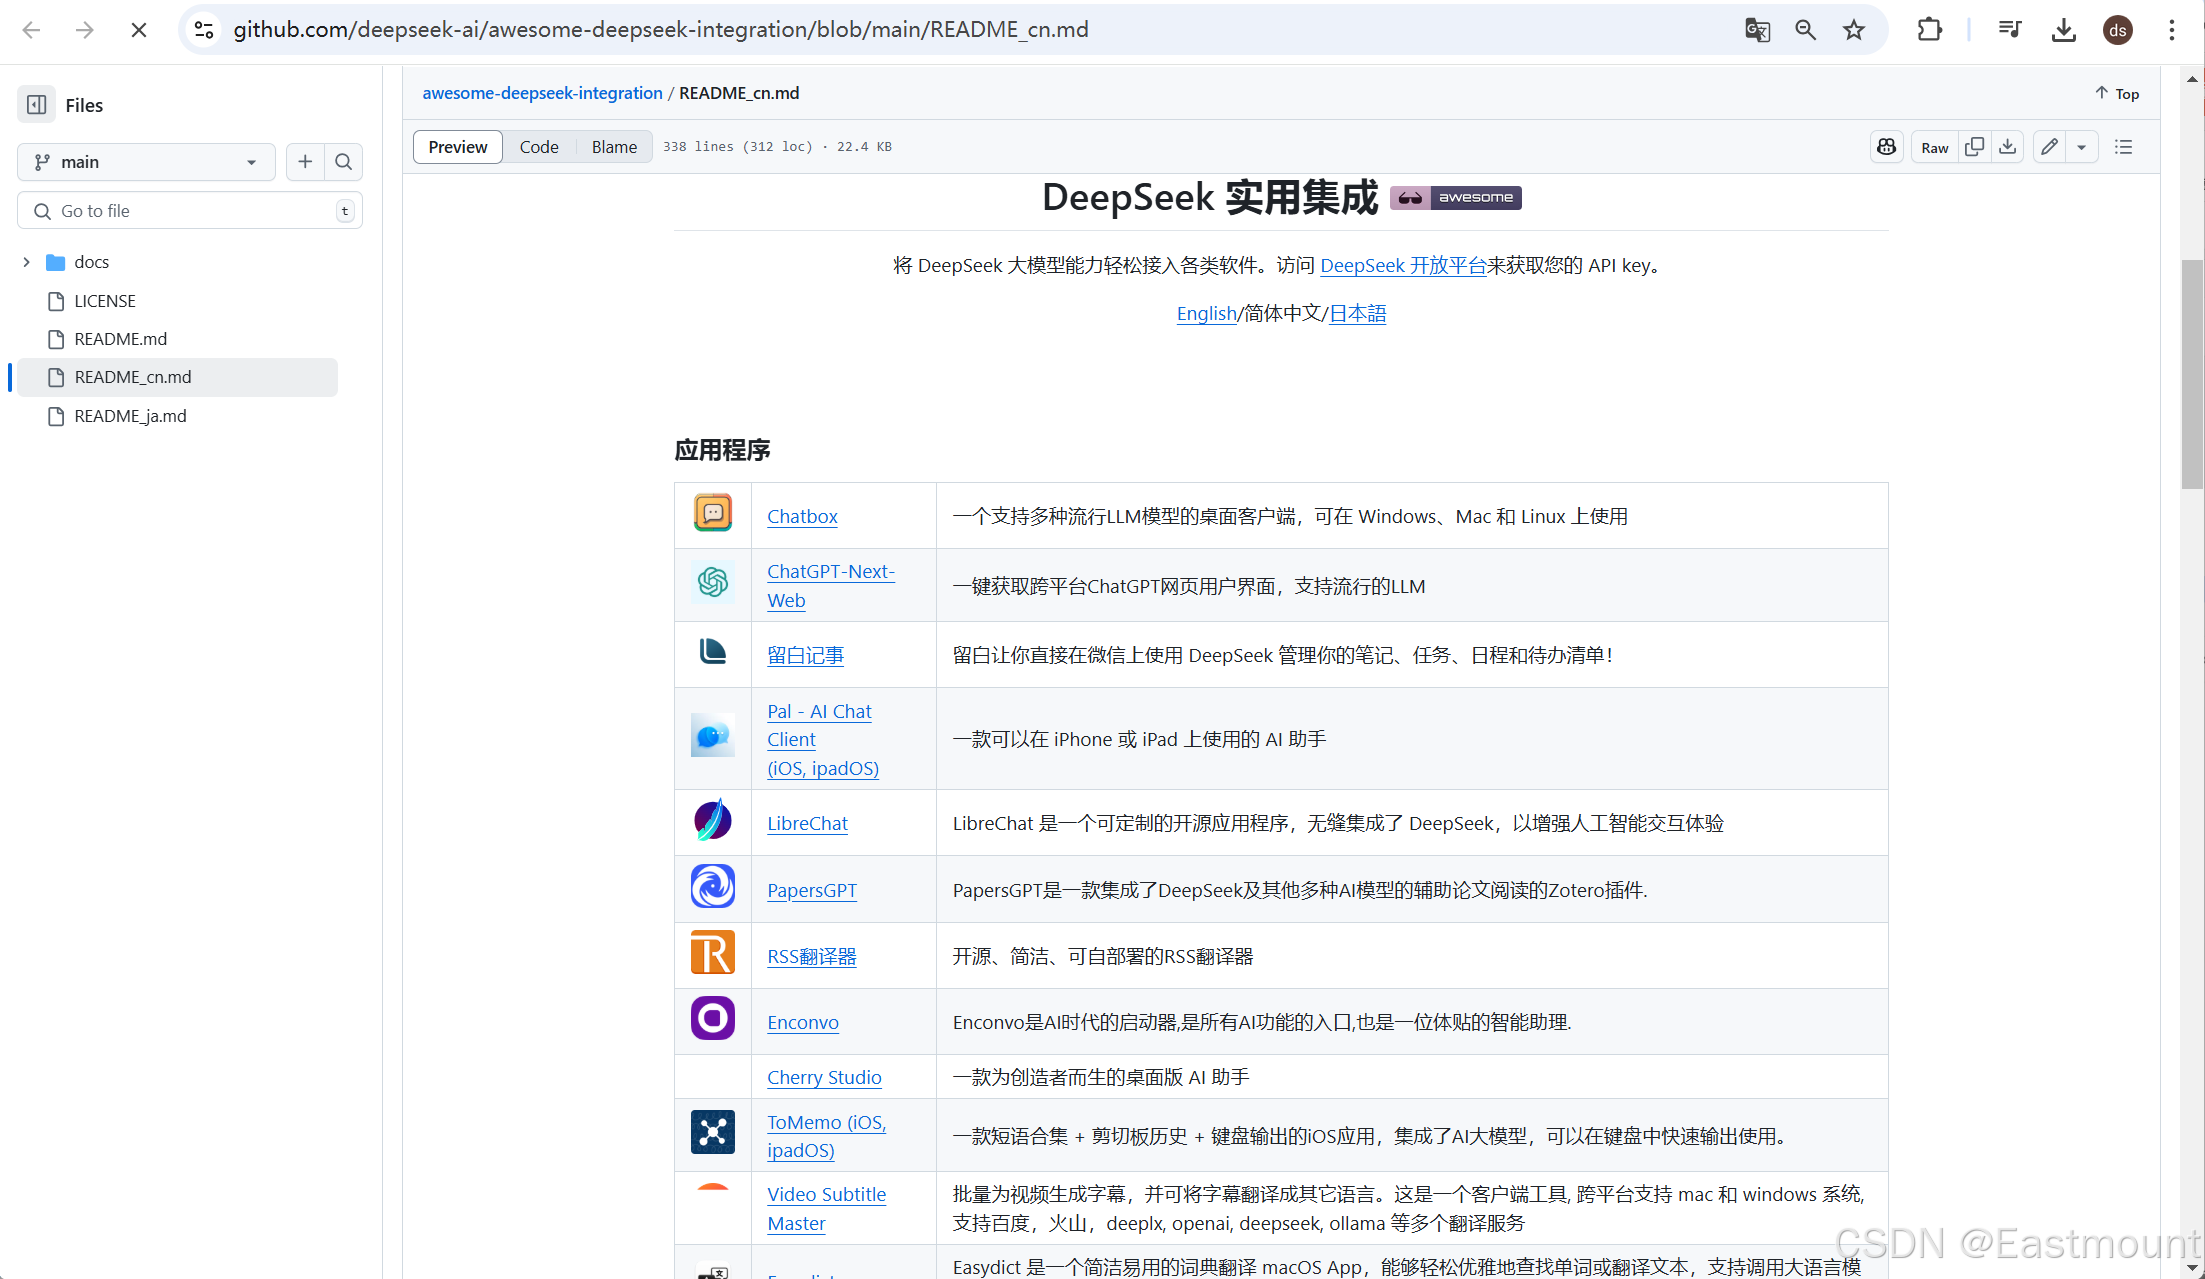Switch to the Blame tab
The width and height of the screenshot is (2205, 1279).
tap(613, 147)
